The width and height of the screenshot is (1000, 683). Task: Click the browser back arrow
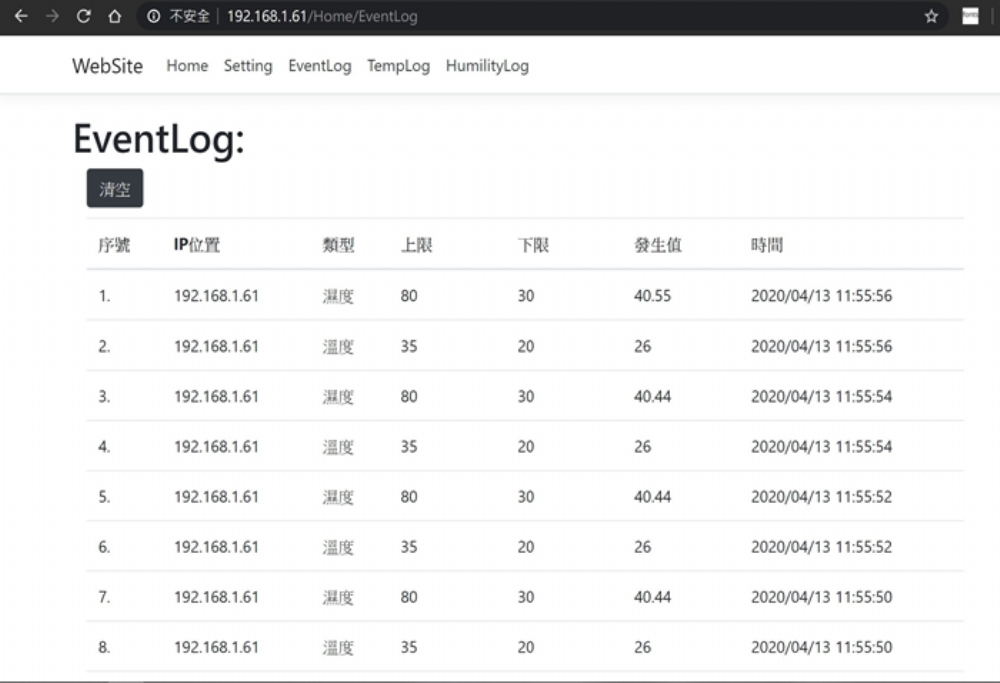click(x=21, y=16)
